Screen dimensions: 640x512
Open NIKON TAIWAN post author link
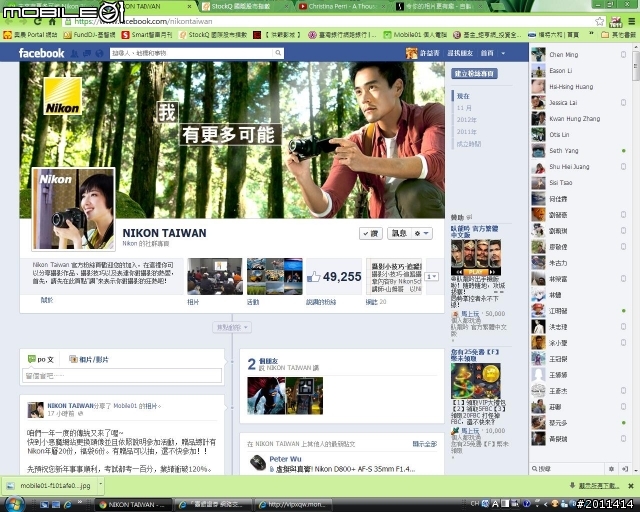pyautogui.click(x=71, y=406)
